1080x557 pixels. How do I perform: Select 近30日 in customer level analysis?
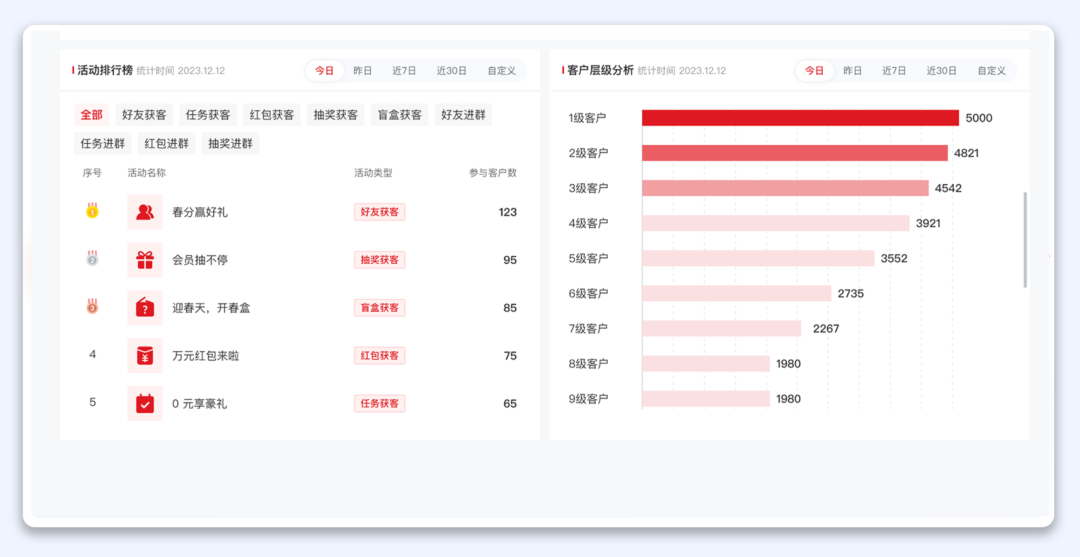tap(941, 71)
